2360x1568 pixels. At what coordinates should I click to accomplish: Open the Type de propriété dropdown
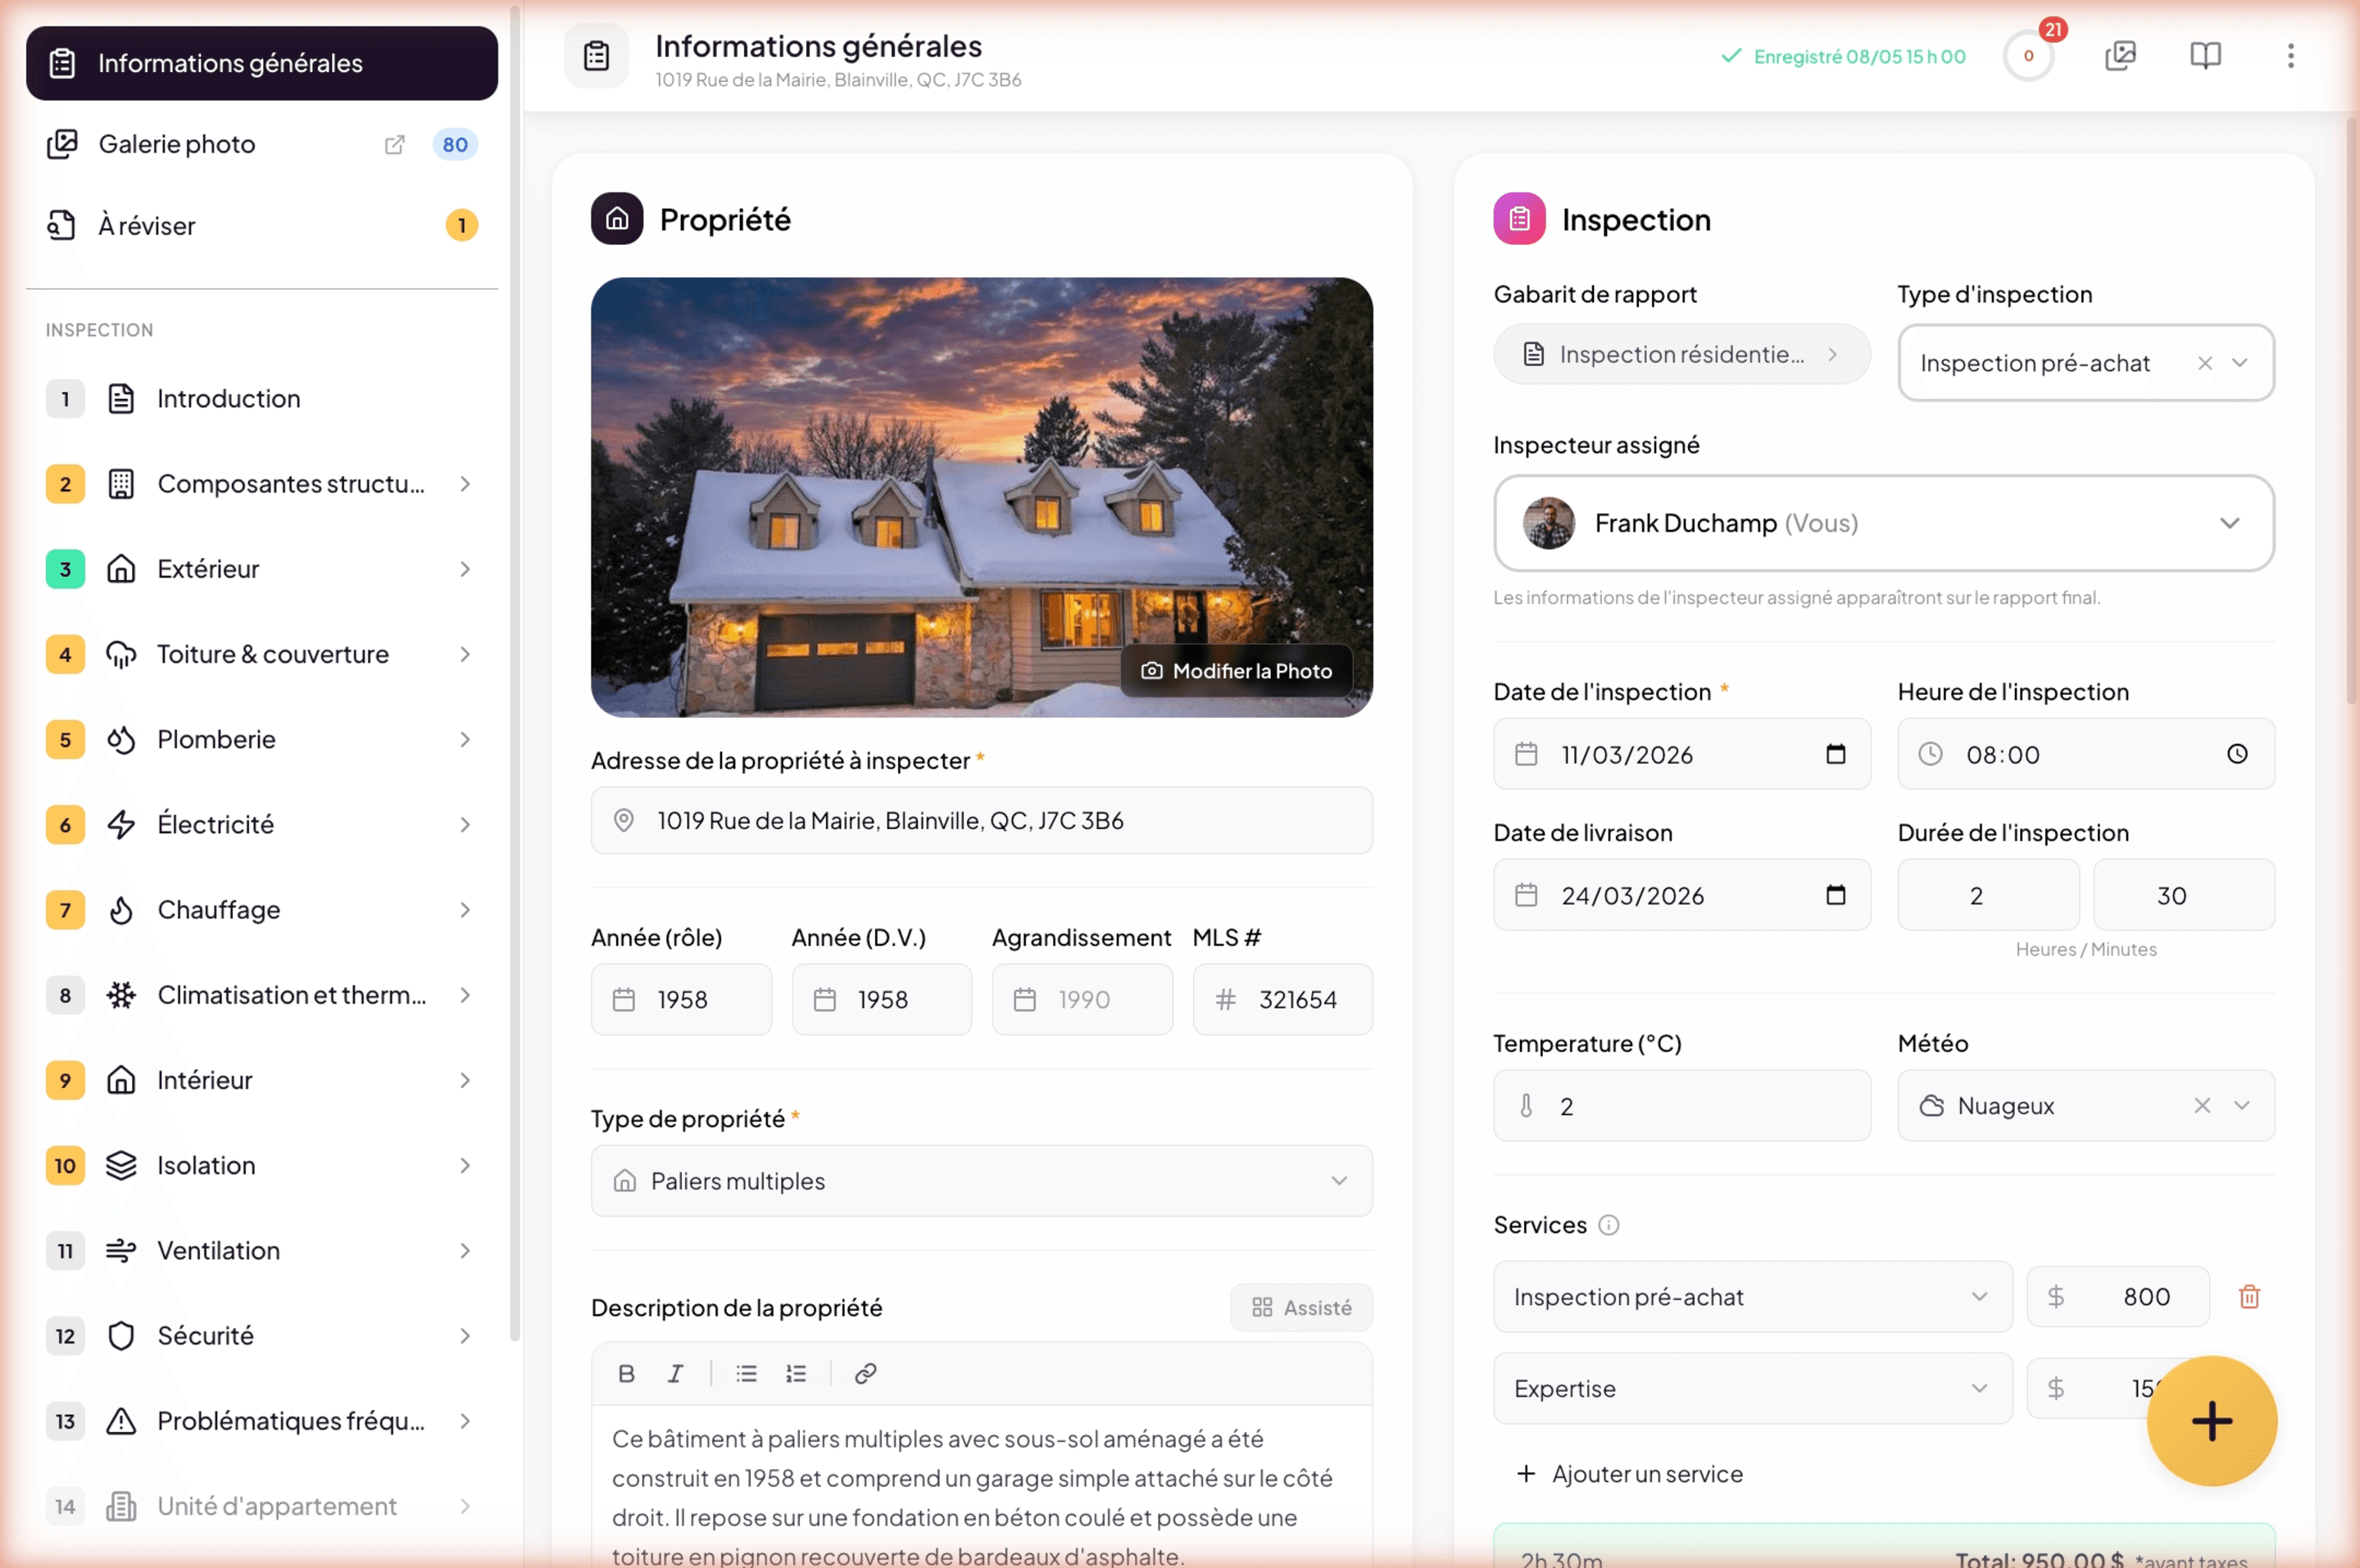[982, 1181]
